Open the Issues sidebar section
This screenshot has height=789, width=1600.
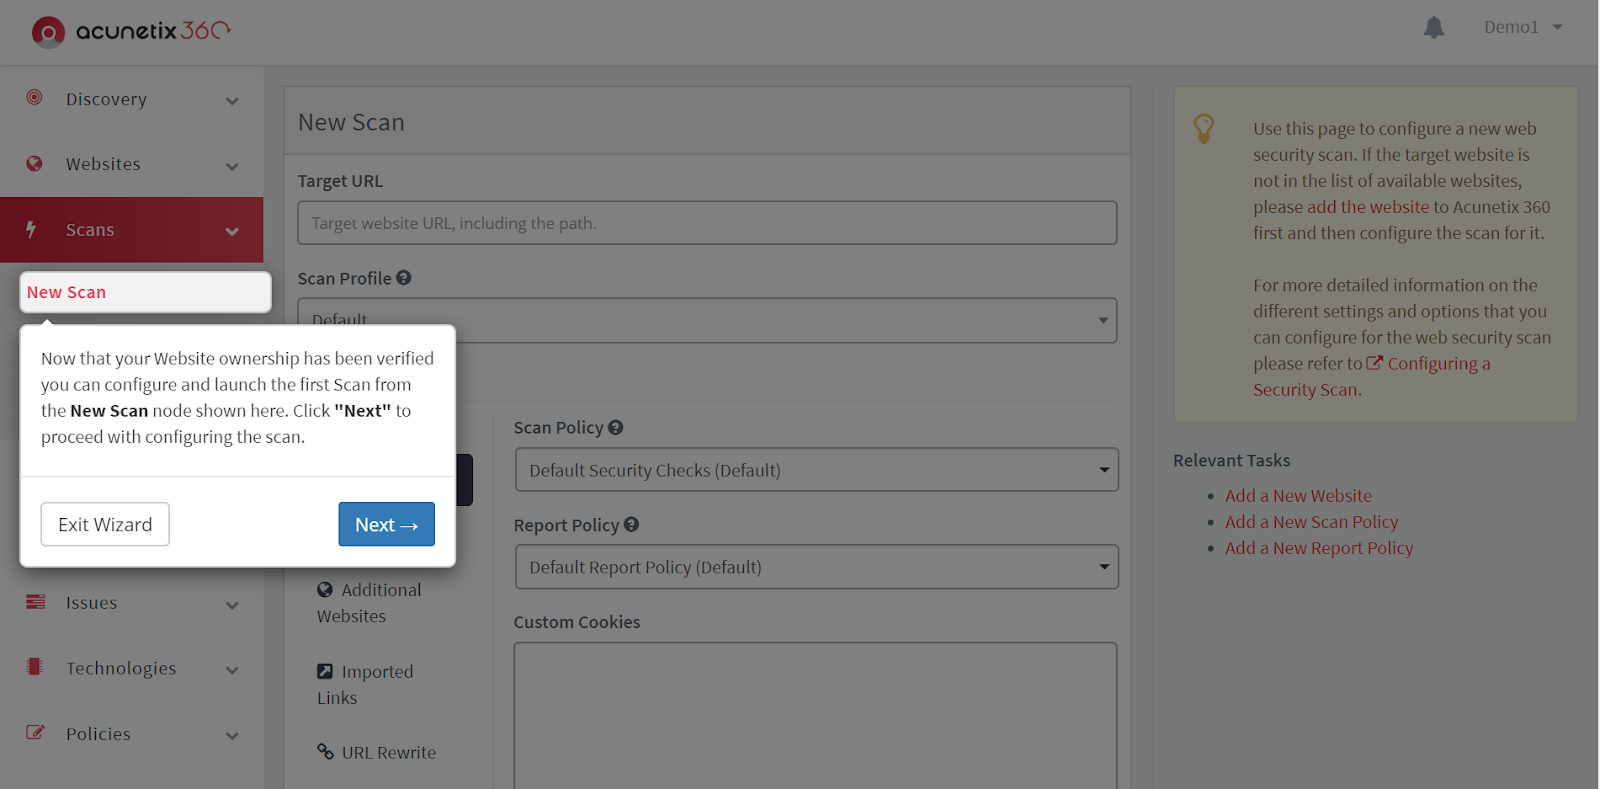(x=132, y=603)
